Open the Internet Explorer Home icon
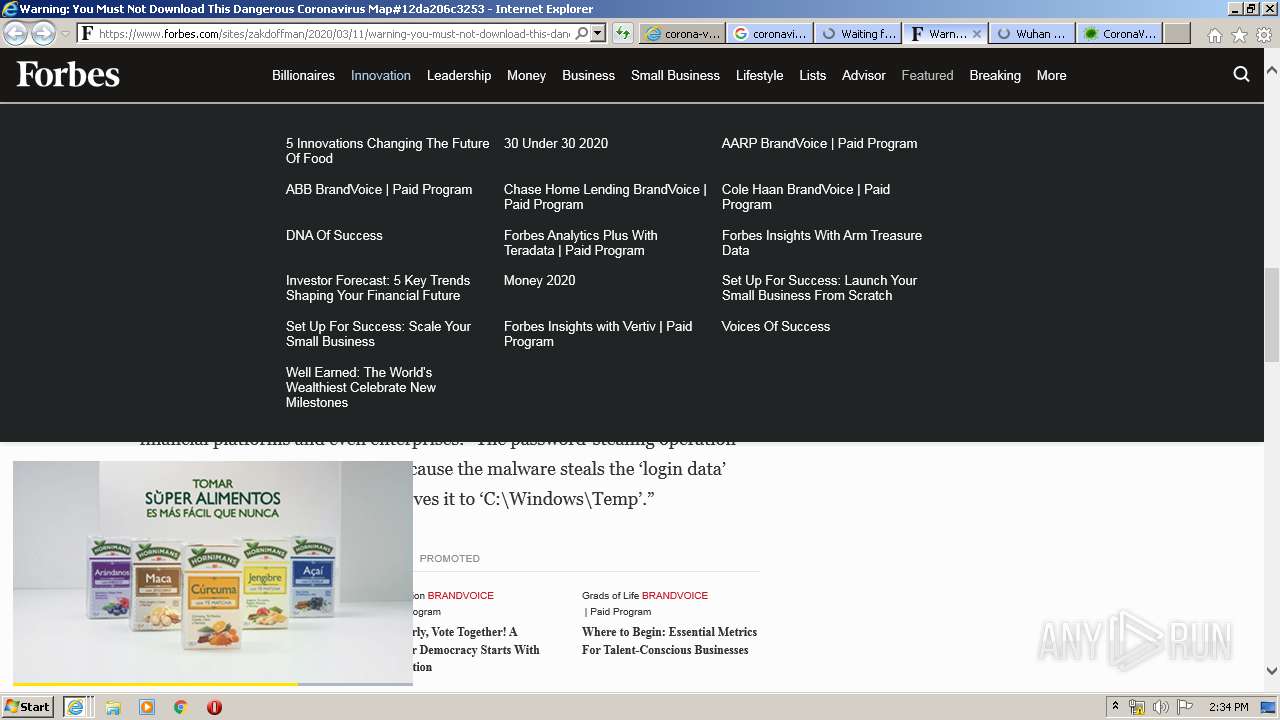This screenshot has width=1280, height=720. tap(1214, 35)
